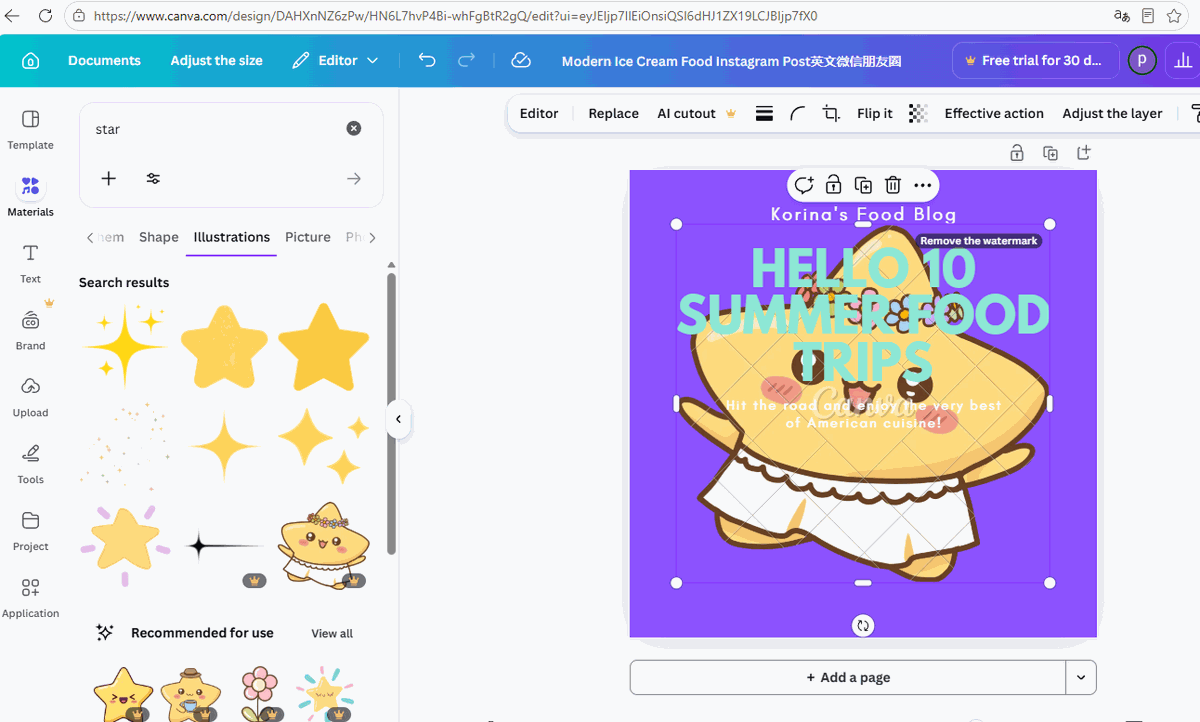Show more category tabs with right chevron
1200x722 pixels.
pos(373,237)
